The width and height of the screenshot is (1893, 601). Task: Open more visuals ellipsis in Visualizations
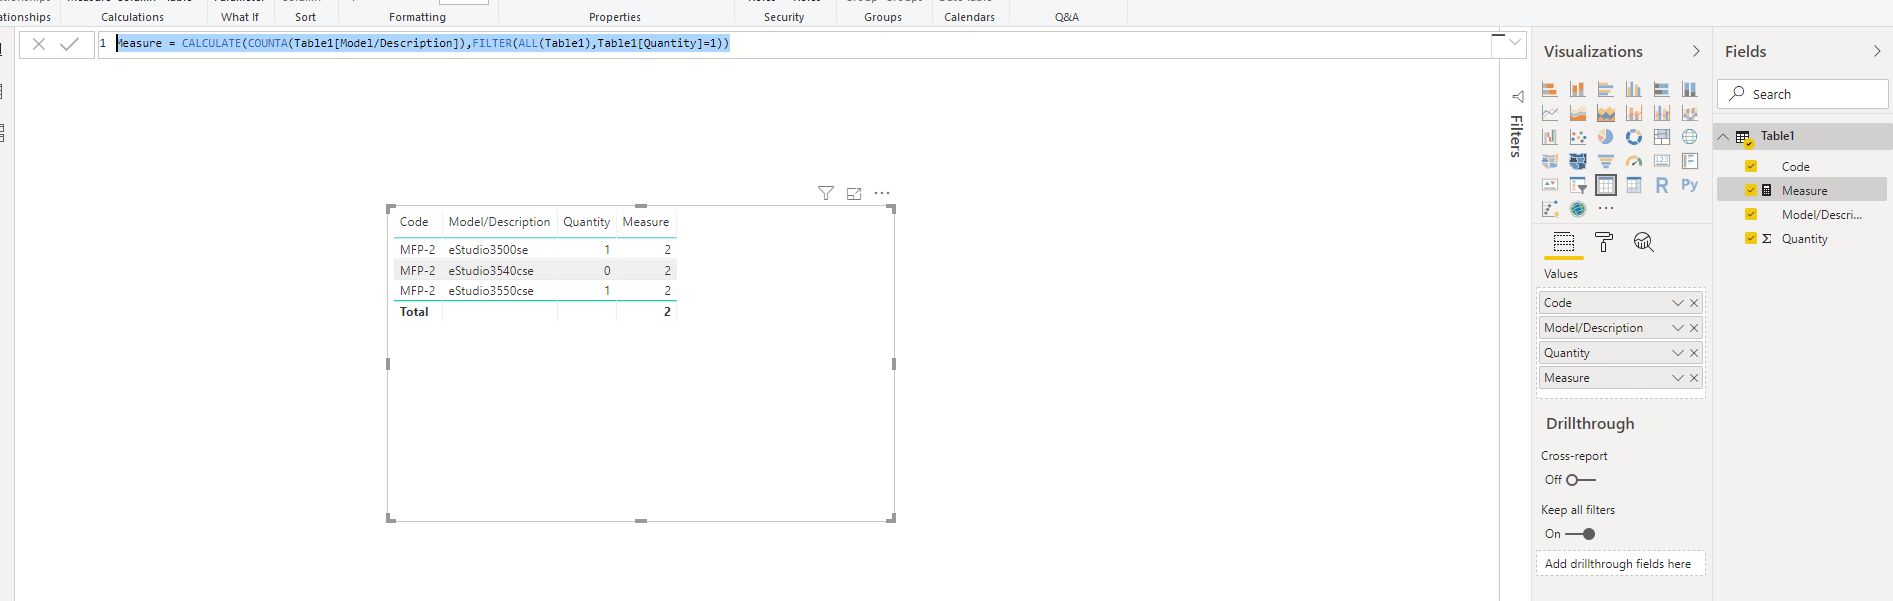point(1606,208)
